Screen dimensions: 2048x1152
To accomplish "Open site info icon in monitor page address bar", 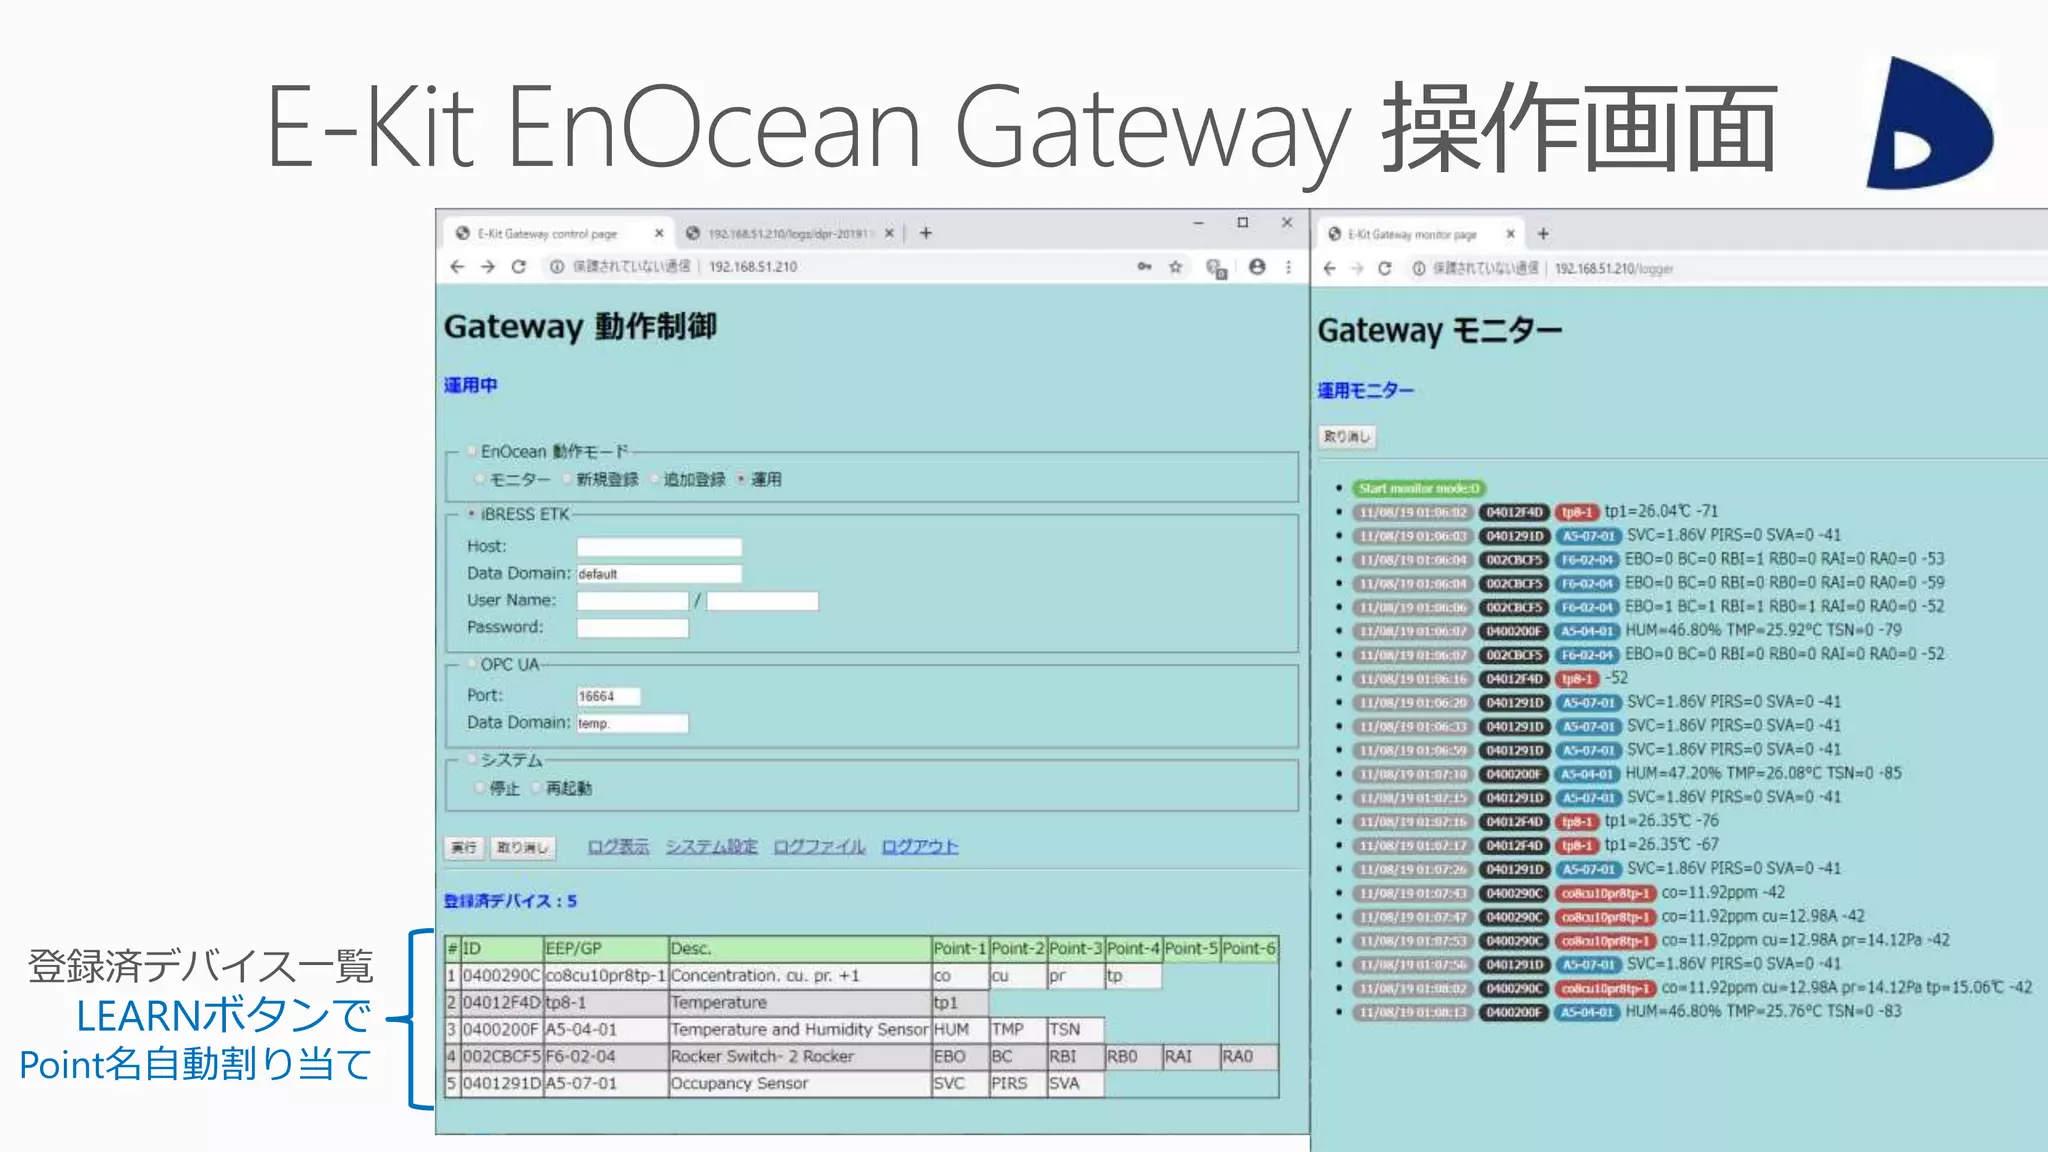I will [x=1419, y=268].
